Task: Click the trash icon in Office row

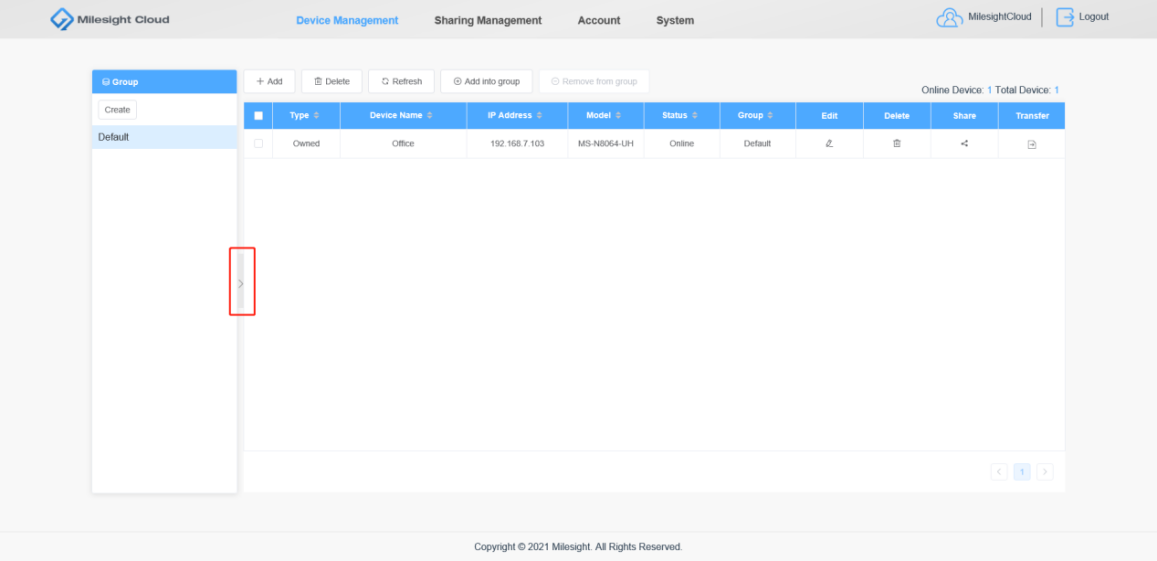Action: (x=897, y=143)
